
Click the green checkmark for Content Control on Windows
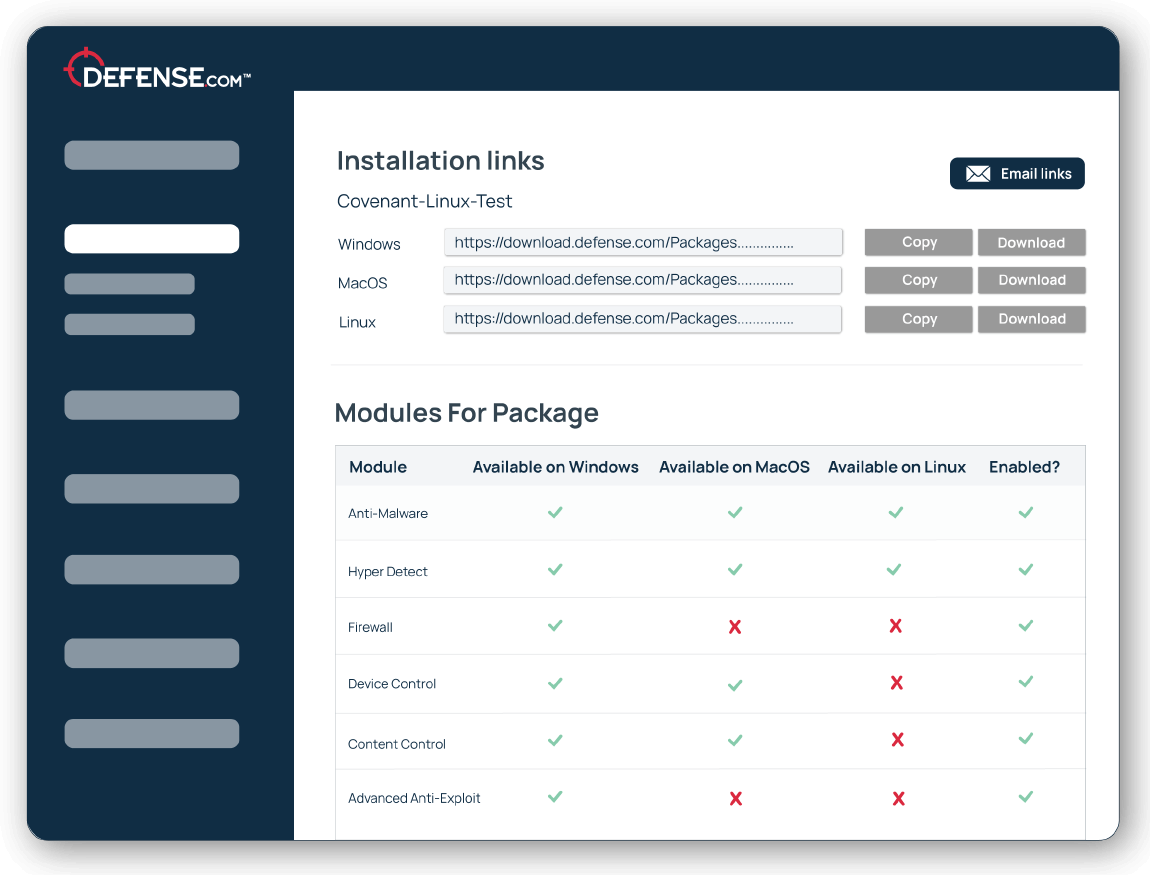(555, 740)
